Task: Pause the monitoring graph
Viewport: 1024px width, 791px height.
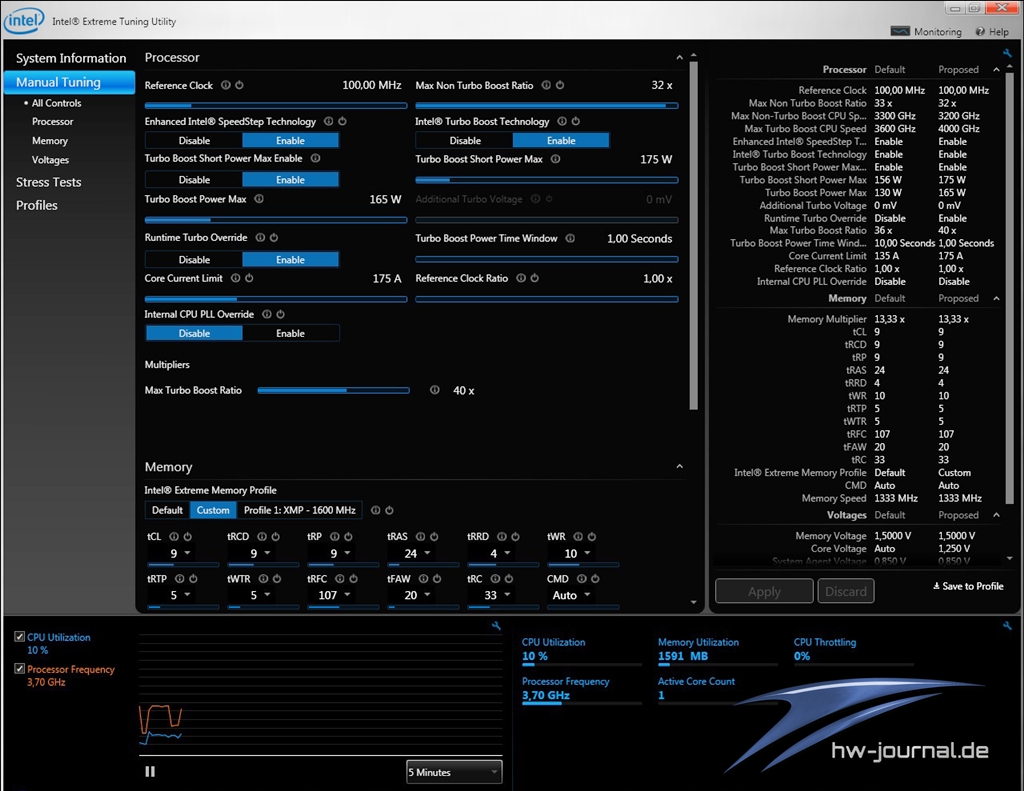Action: click(x=150, y=771)
